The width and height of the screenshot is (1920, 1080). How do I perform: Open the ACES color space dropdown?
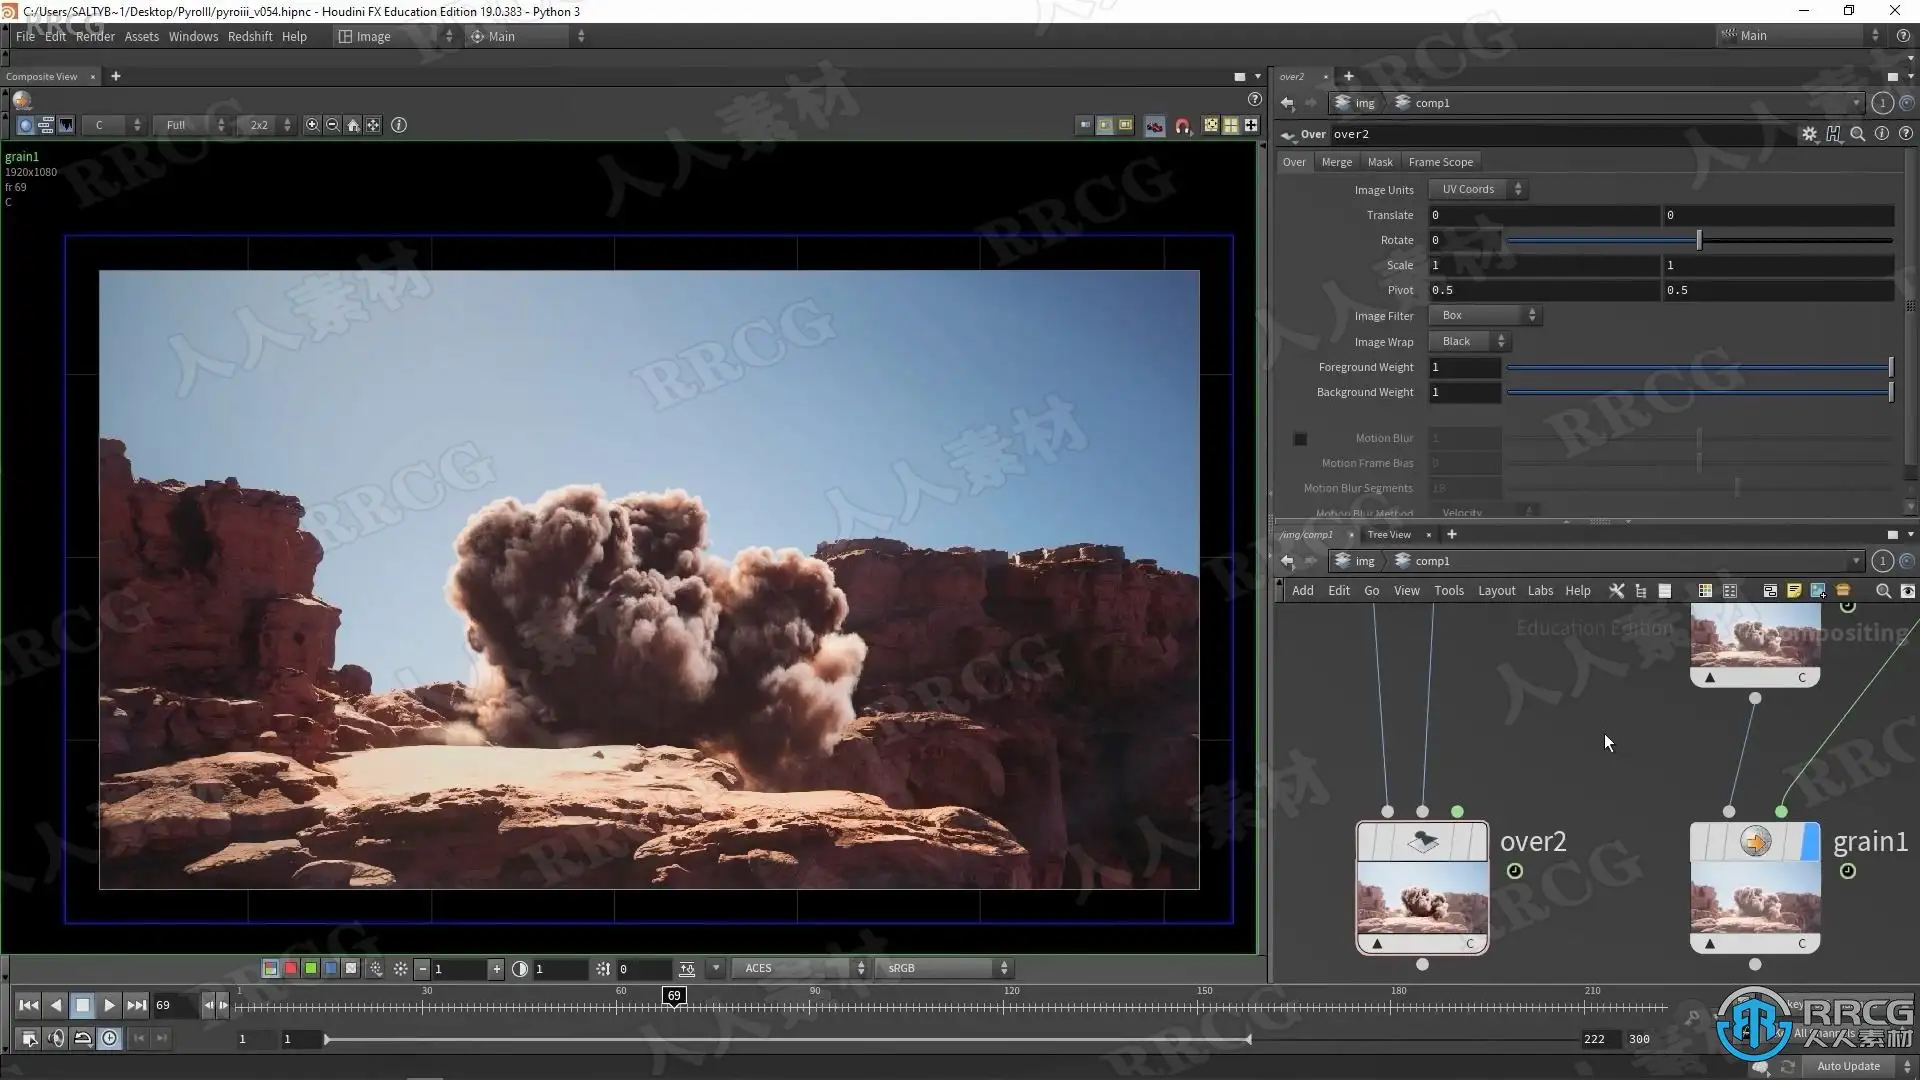tap(801, 968)
